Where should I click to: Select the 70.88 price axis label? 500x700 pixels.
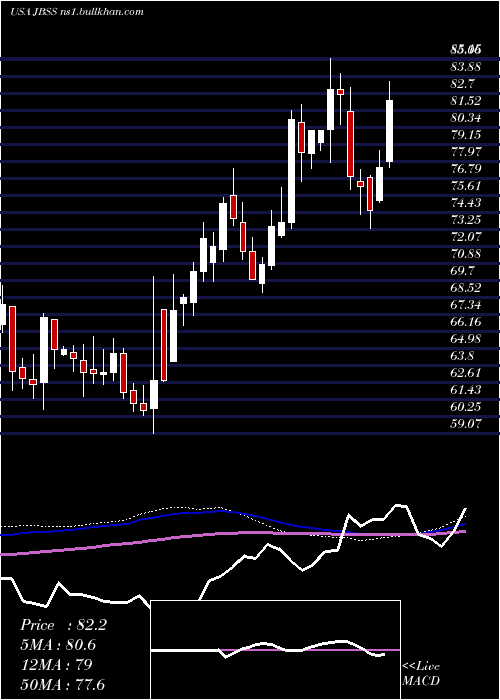pyautogui.click(x=466, y=254)
